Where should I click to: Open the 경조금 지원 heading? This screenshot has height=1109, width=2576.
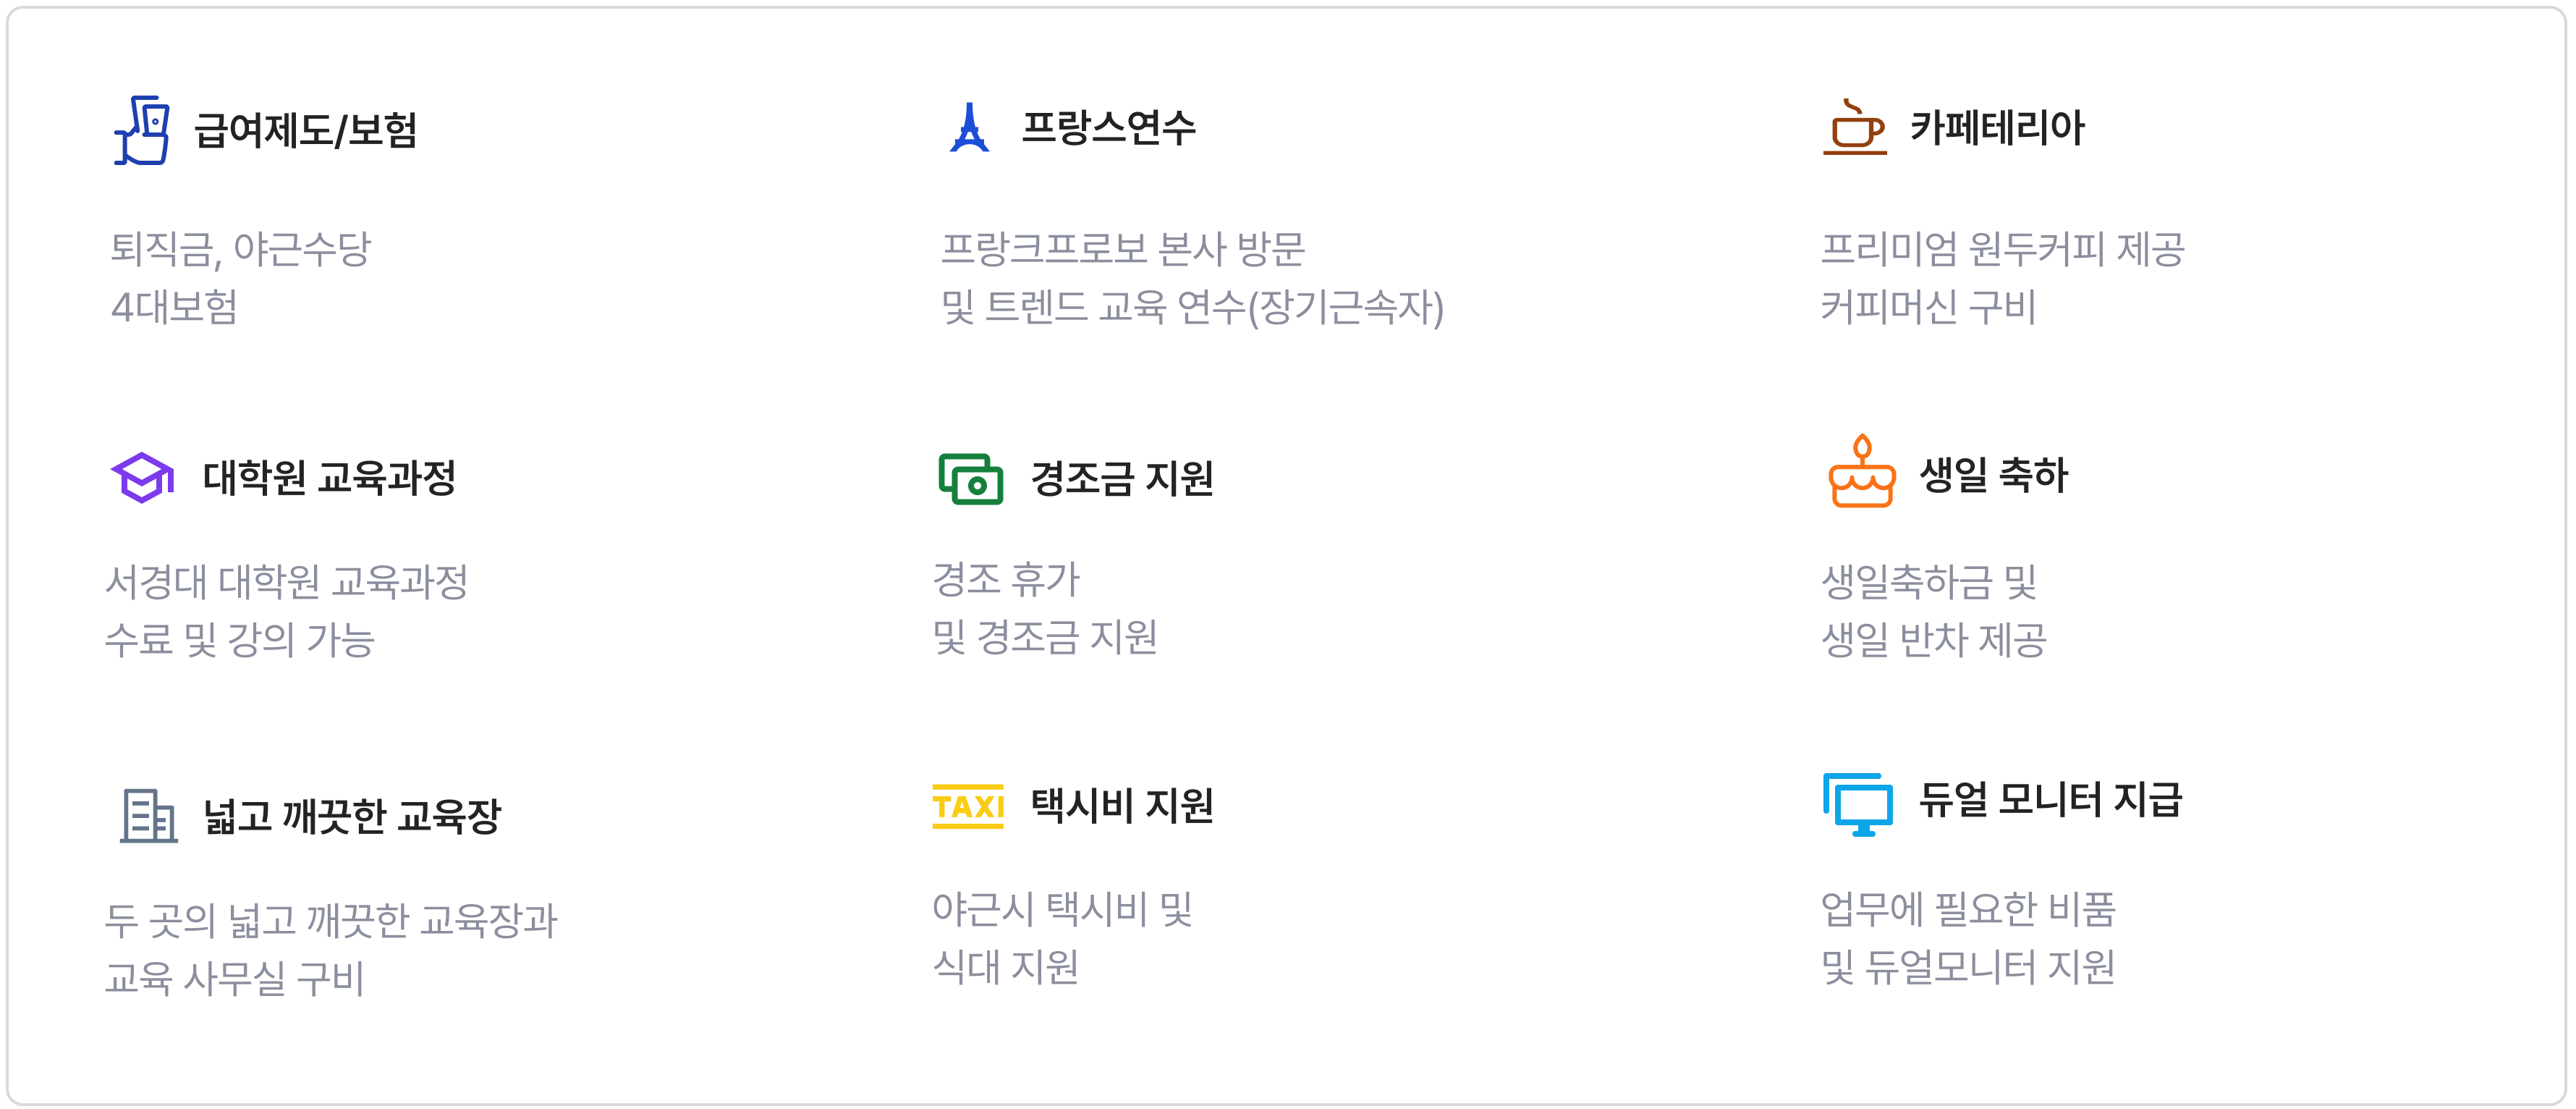point(1121,479)
